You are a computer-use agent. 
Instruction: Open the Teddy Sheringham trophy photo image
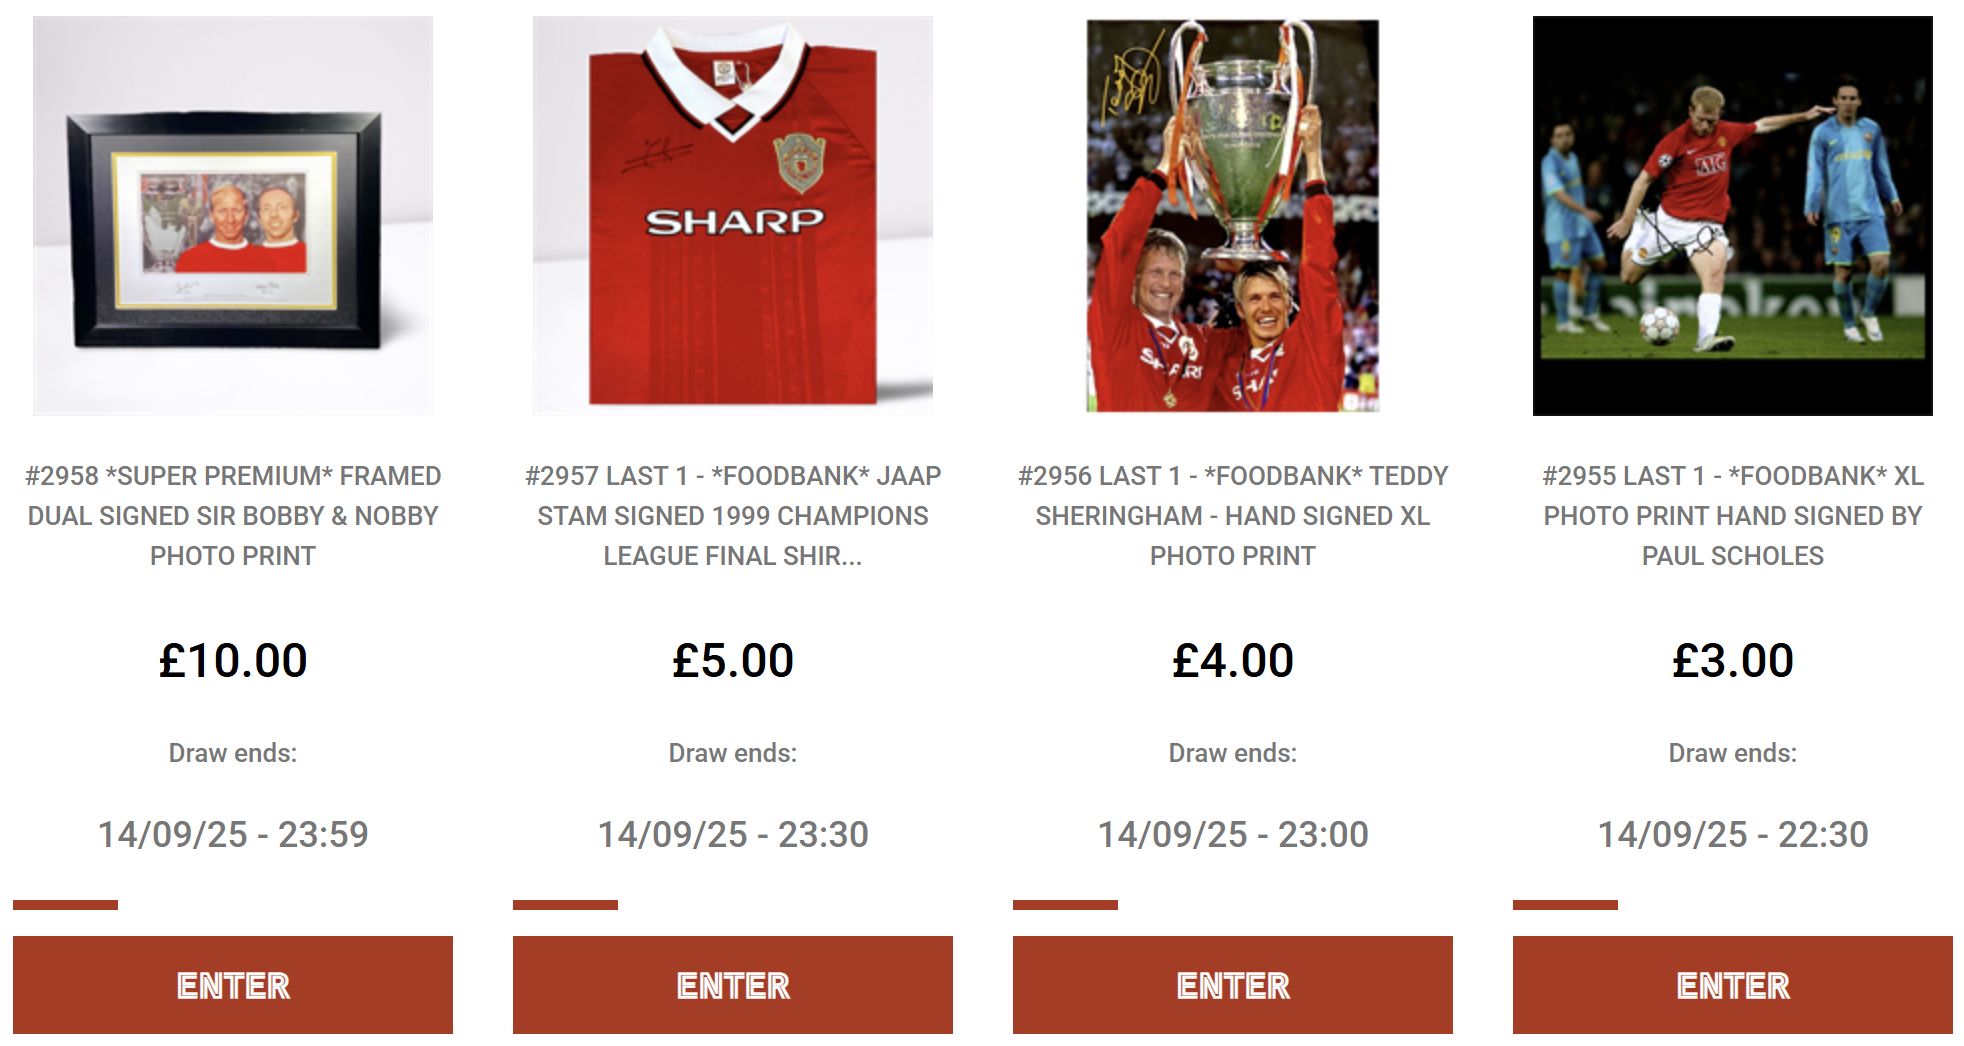[1232, 215]
